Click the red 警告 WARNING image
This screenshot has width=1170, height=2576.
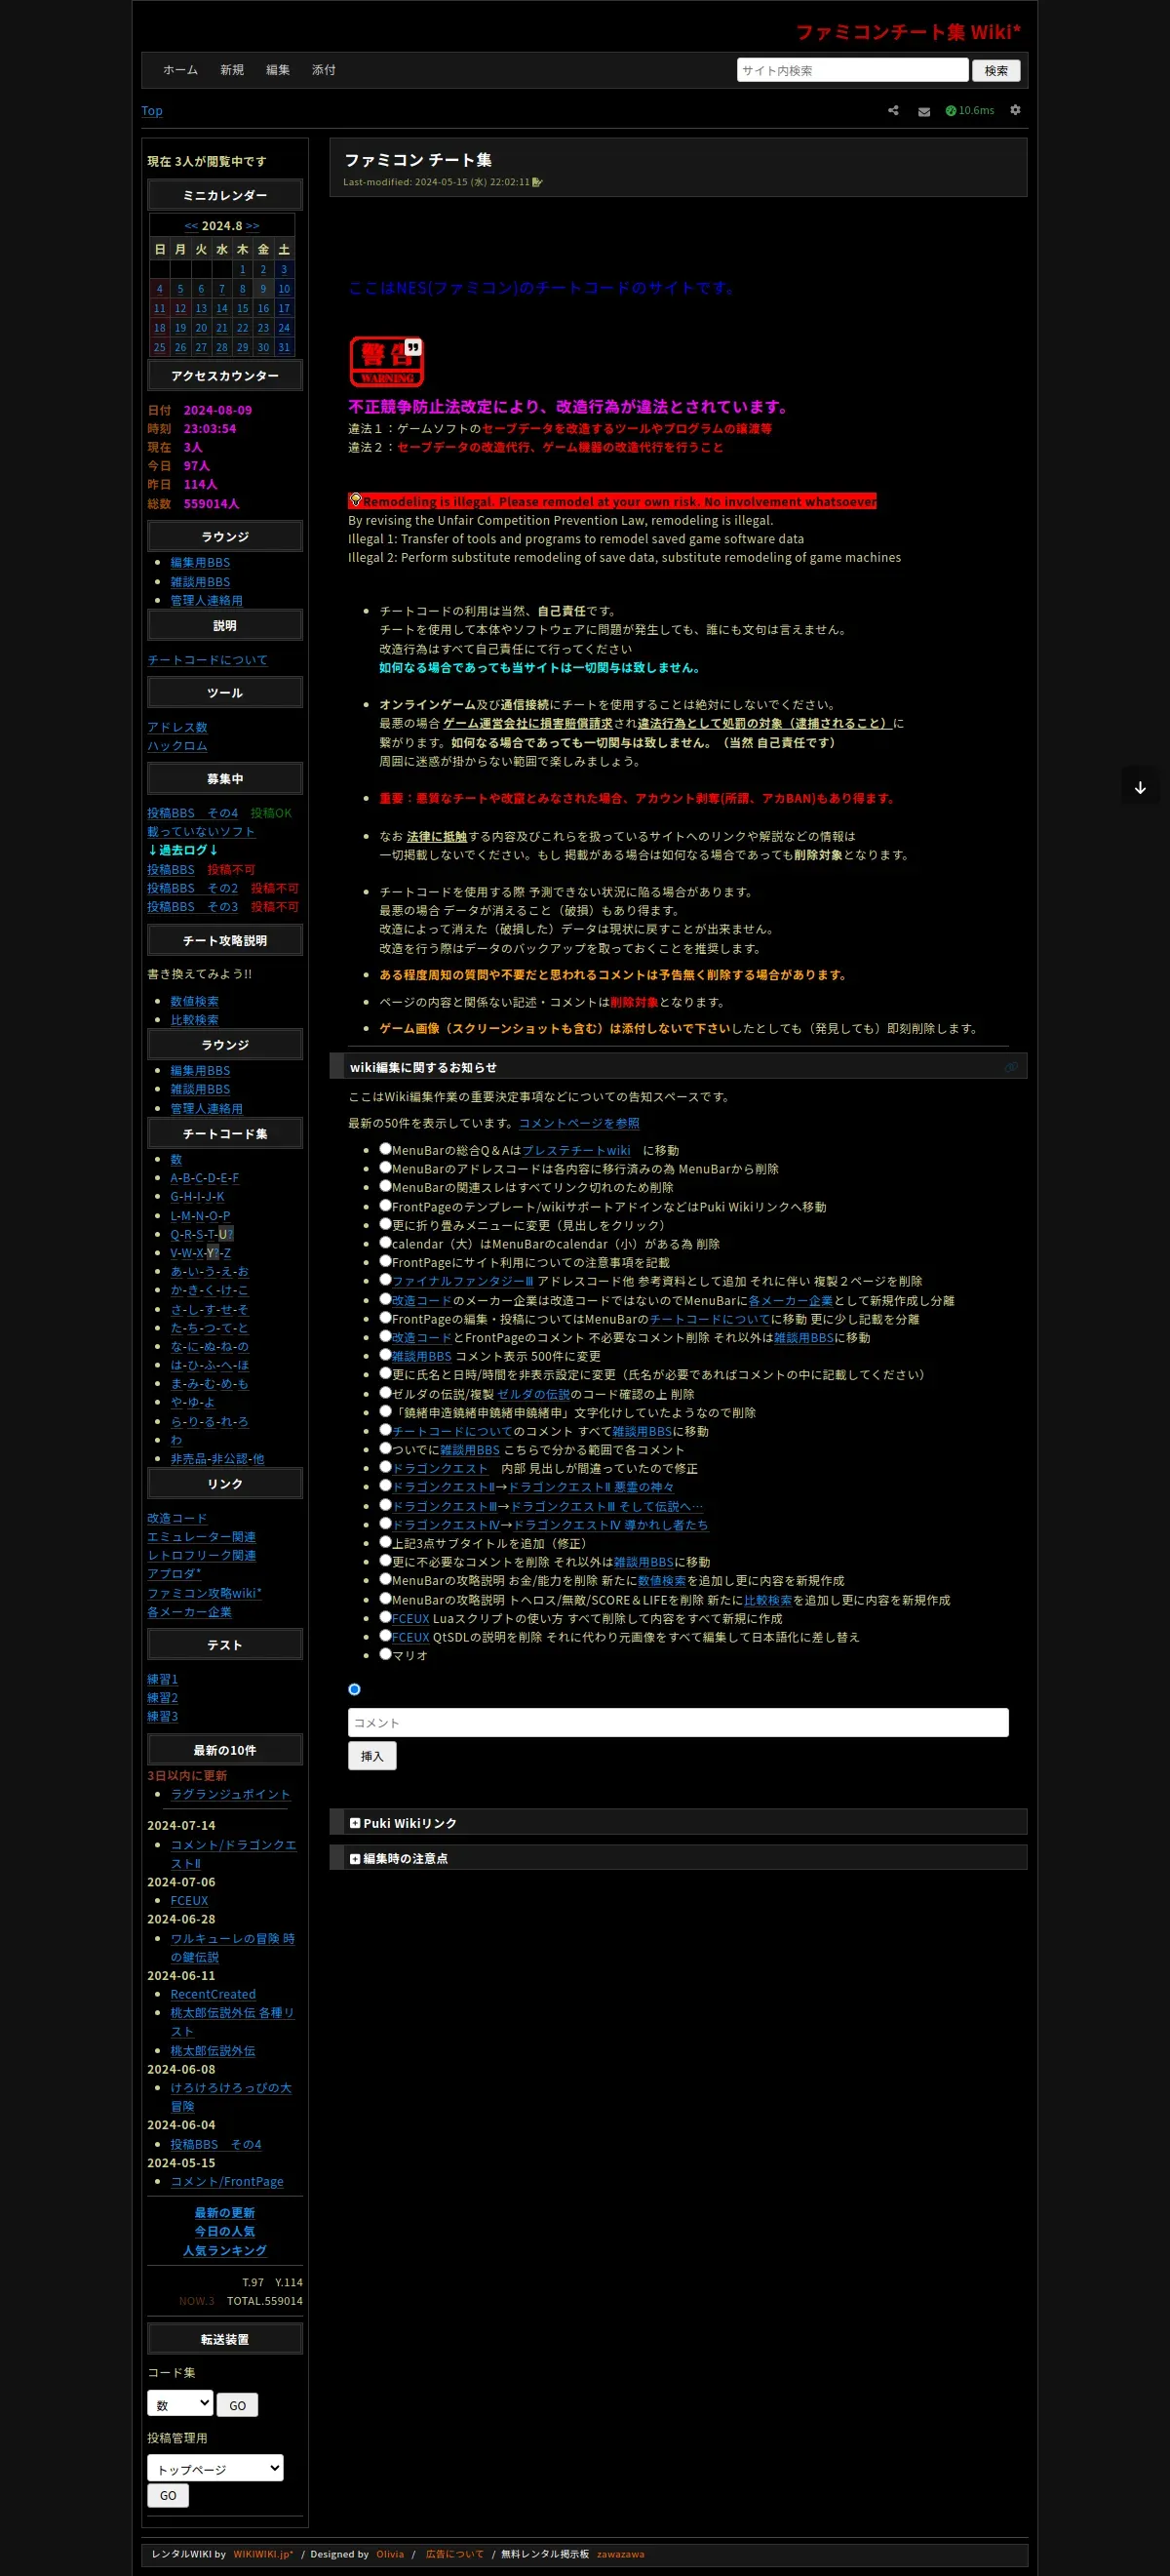pos(387,361)
